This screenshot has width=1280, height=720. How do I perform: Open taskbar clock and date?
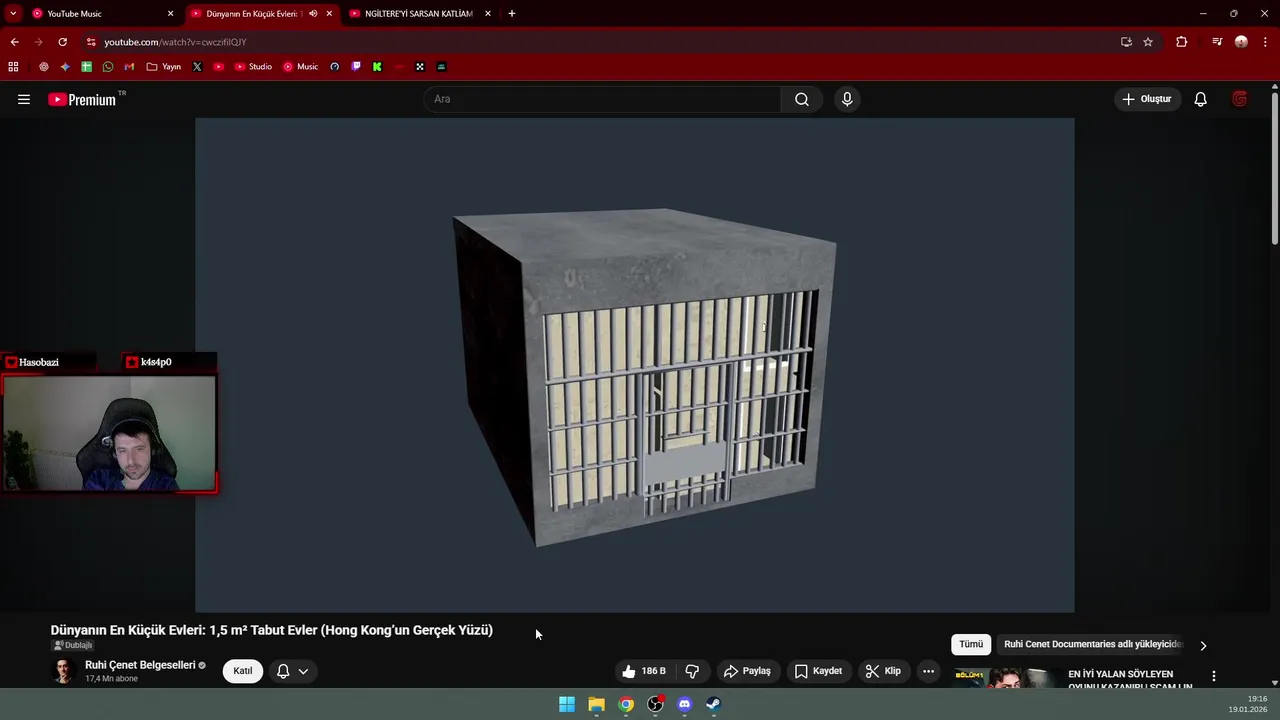point(1250,704)
